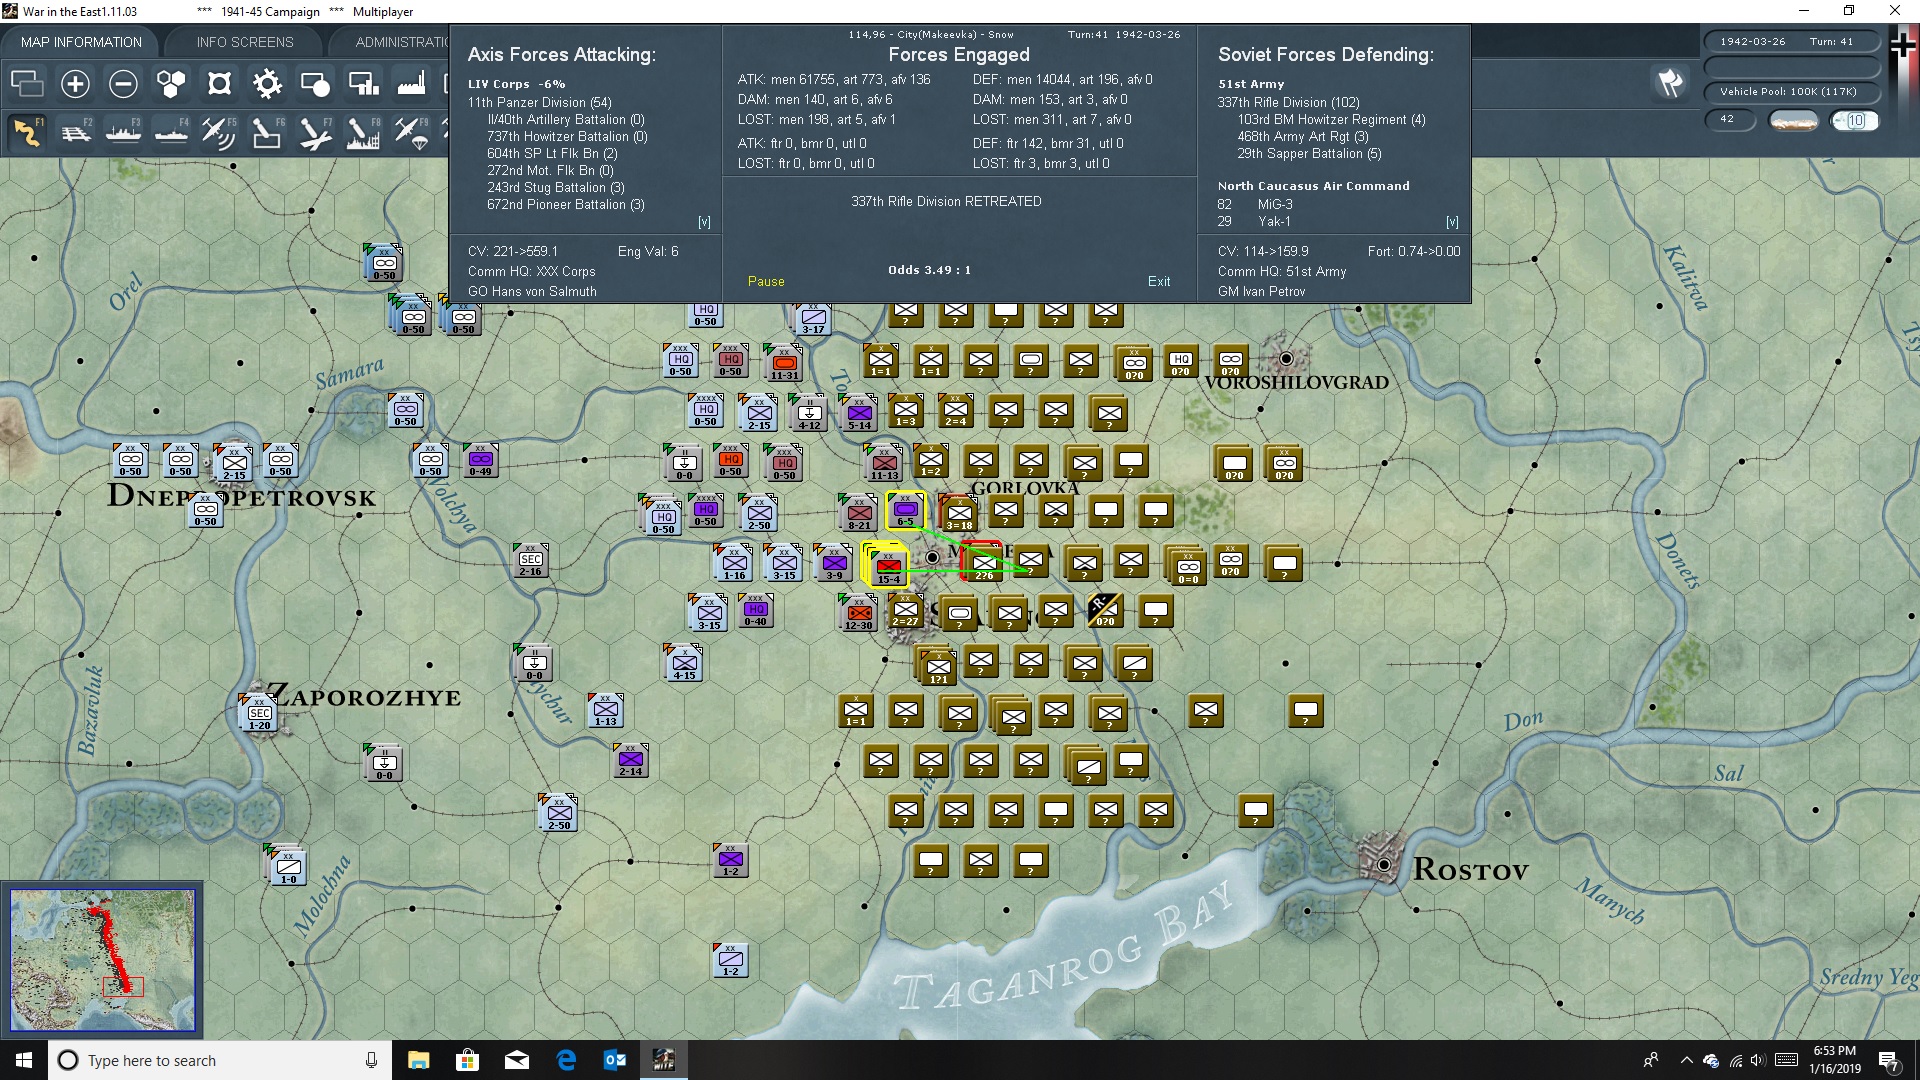The height and width of the screenshot is (1080, 1920).
Task: Select the F2 rail transport mode icon
Action: (76, 132)
